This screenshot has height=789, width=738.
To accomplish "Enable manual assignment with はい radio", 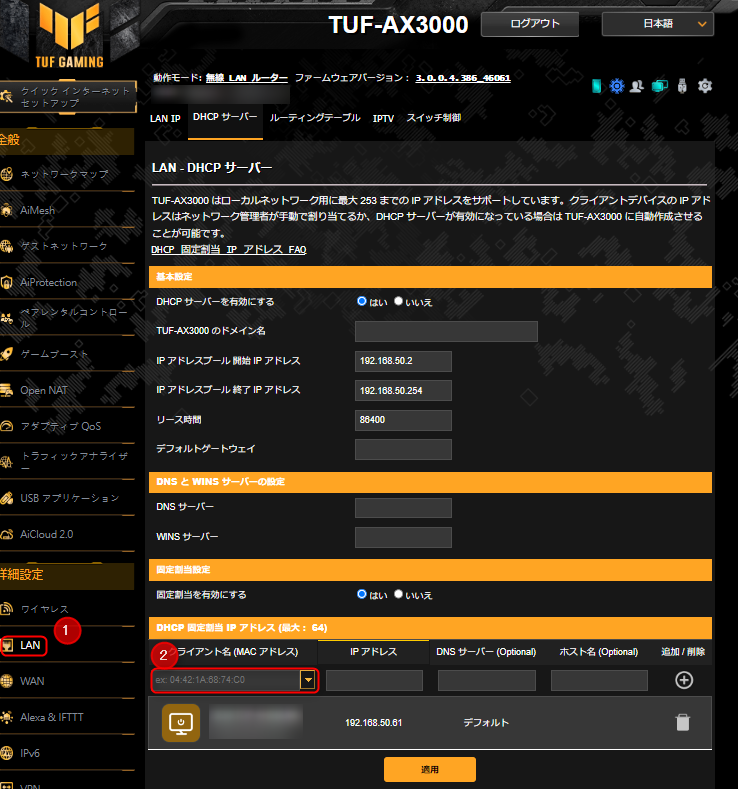I will pyautogui.click(x=362, y=594).
